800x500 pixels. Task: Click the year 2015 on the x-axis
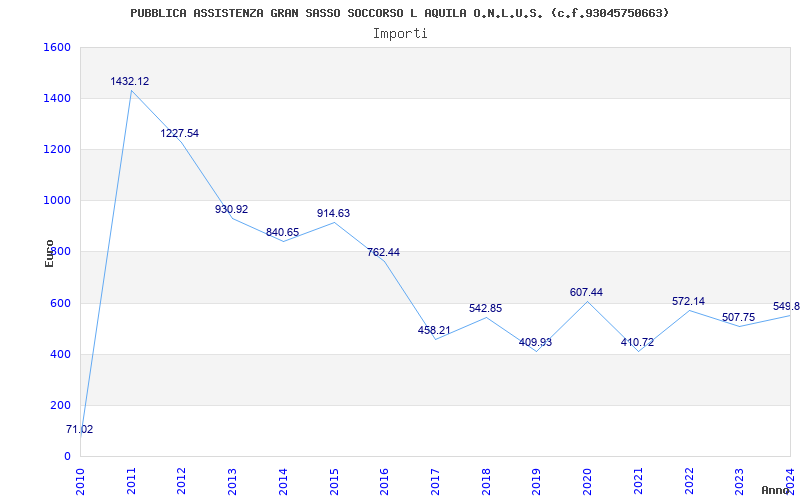coord(334,481)
